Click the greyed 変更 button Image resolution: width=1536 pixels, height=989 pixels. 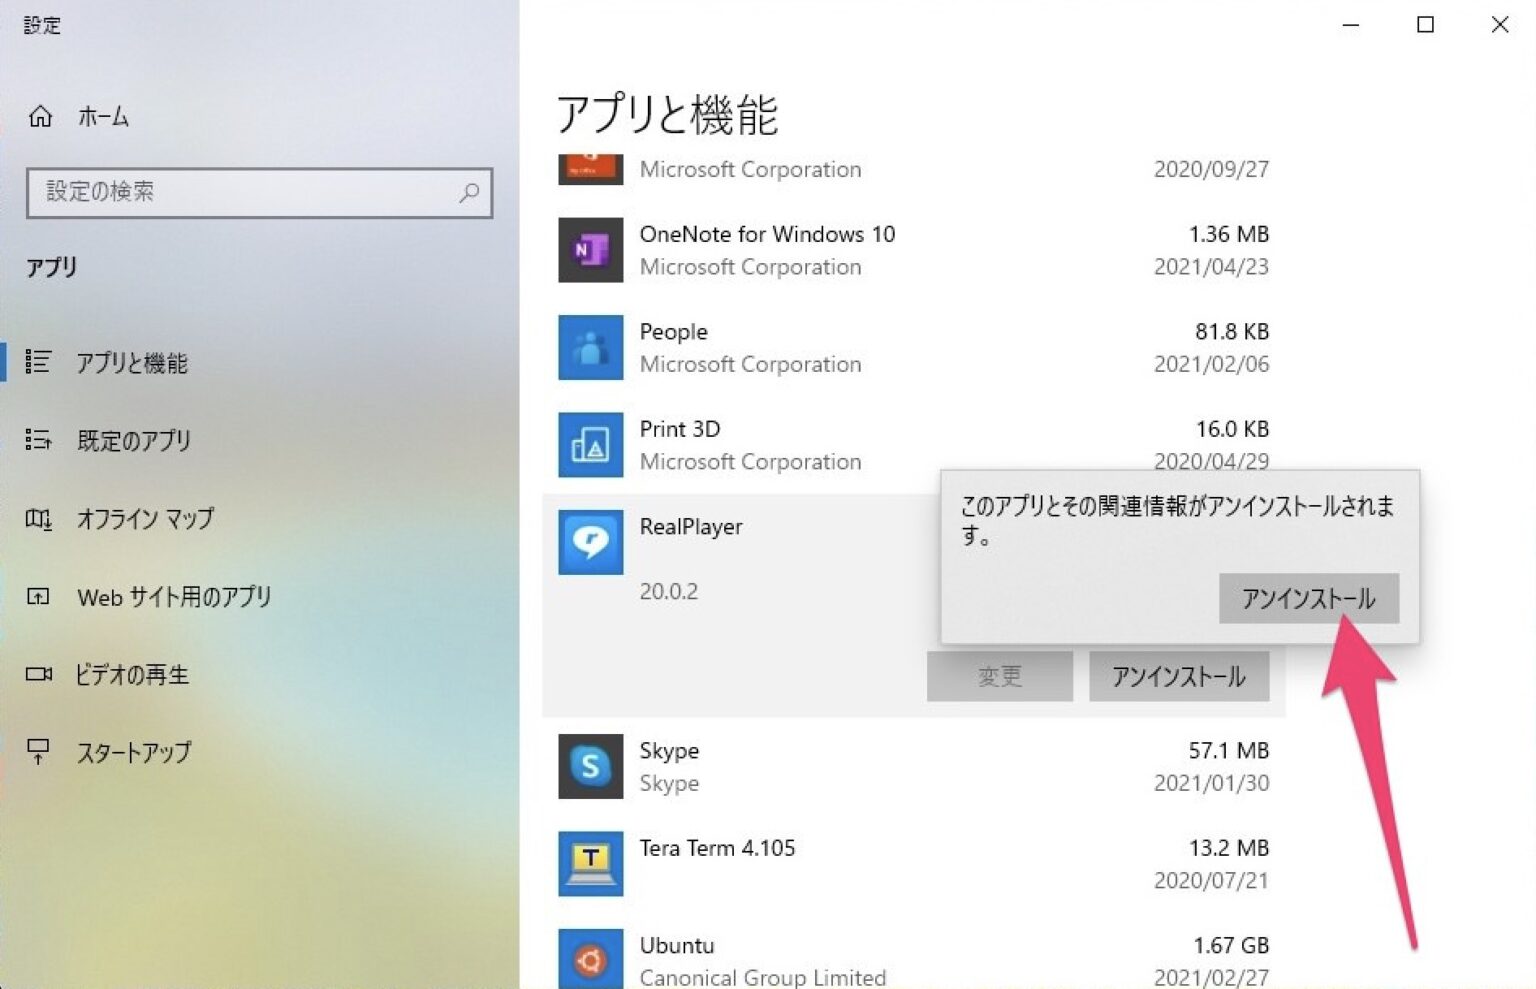1000,676
